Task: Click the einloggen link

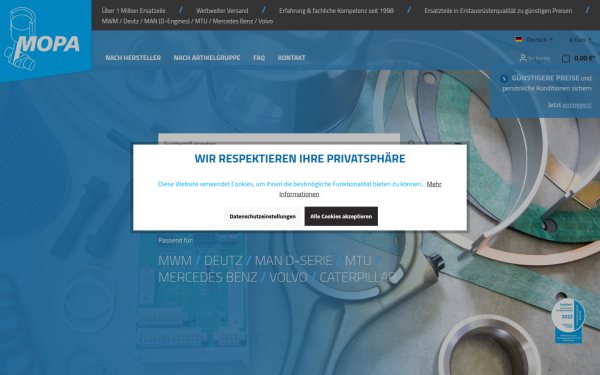Action: pos(577,105)
